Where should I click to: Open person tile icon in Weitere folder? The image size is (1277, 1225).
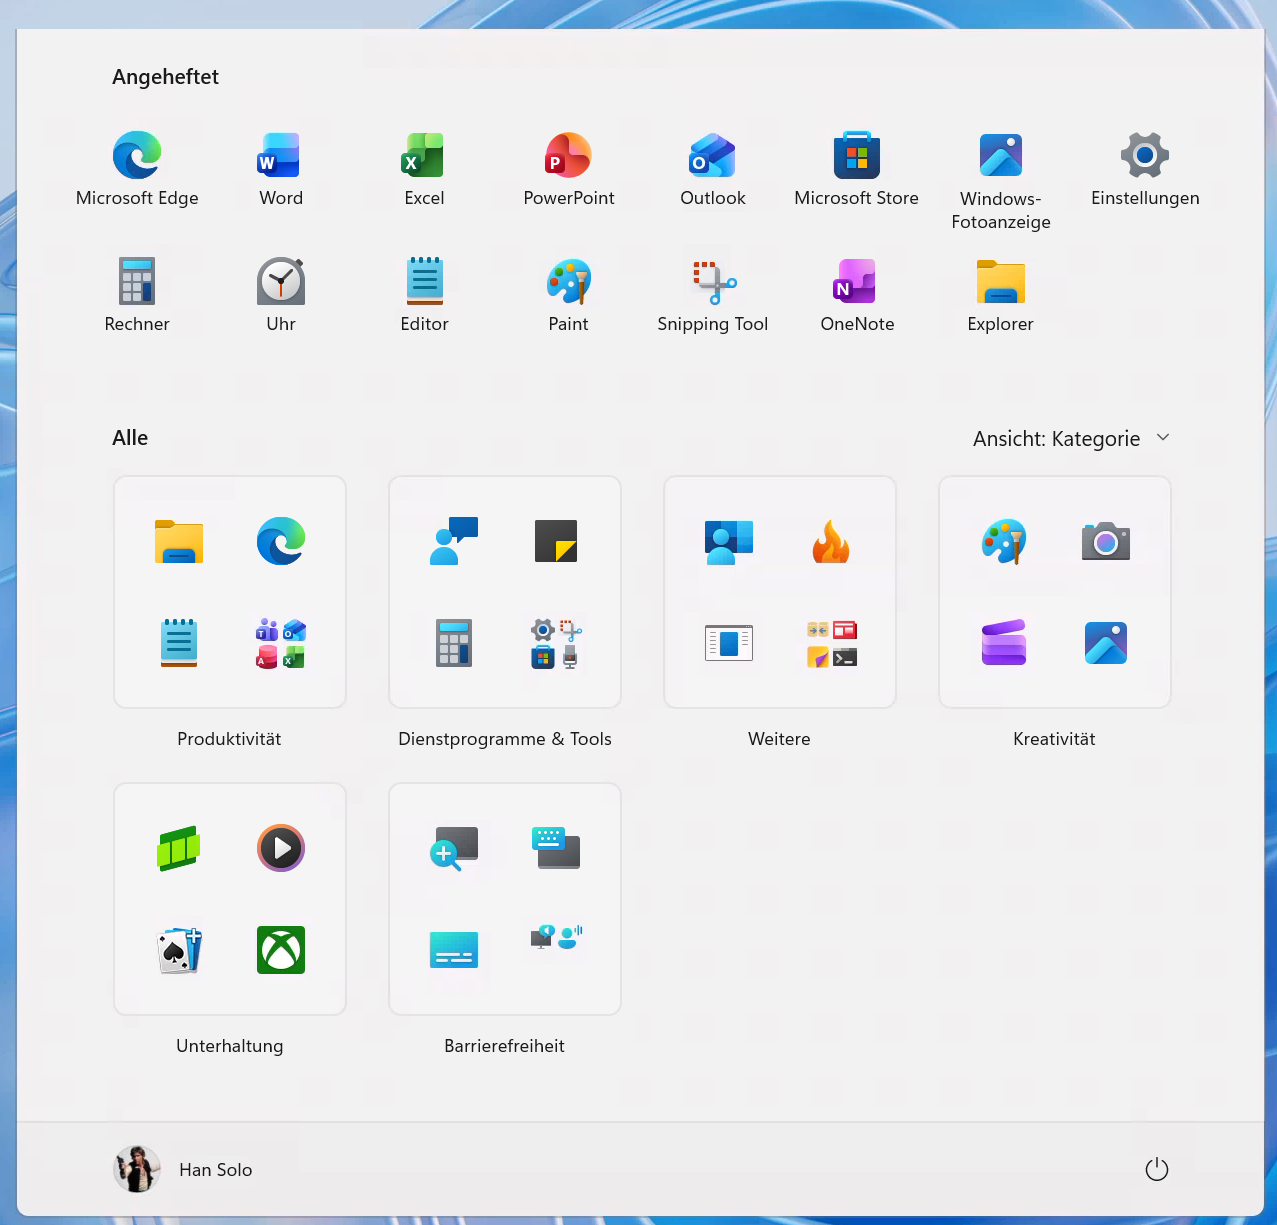click(729, 542)
